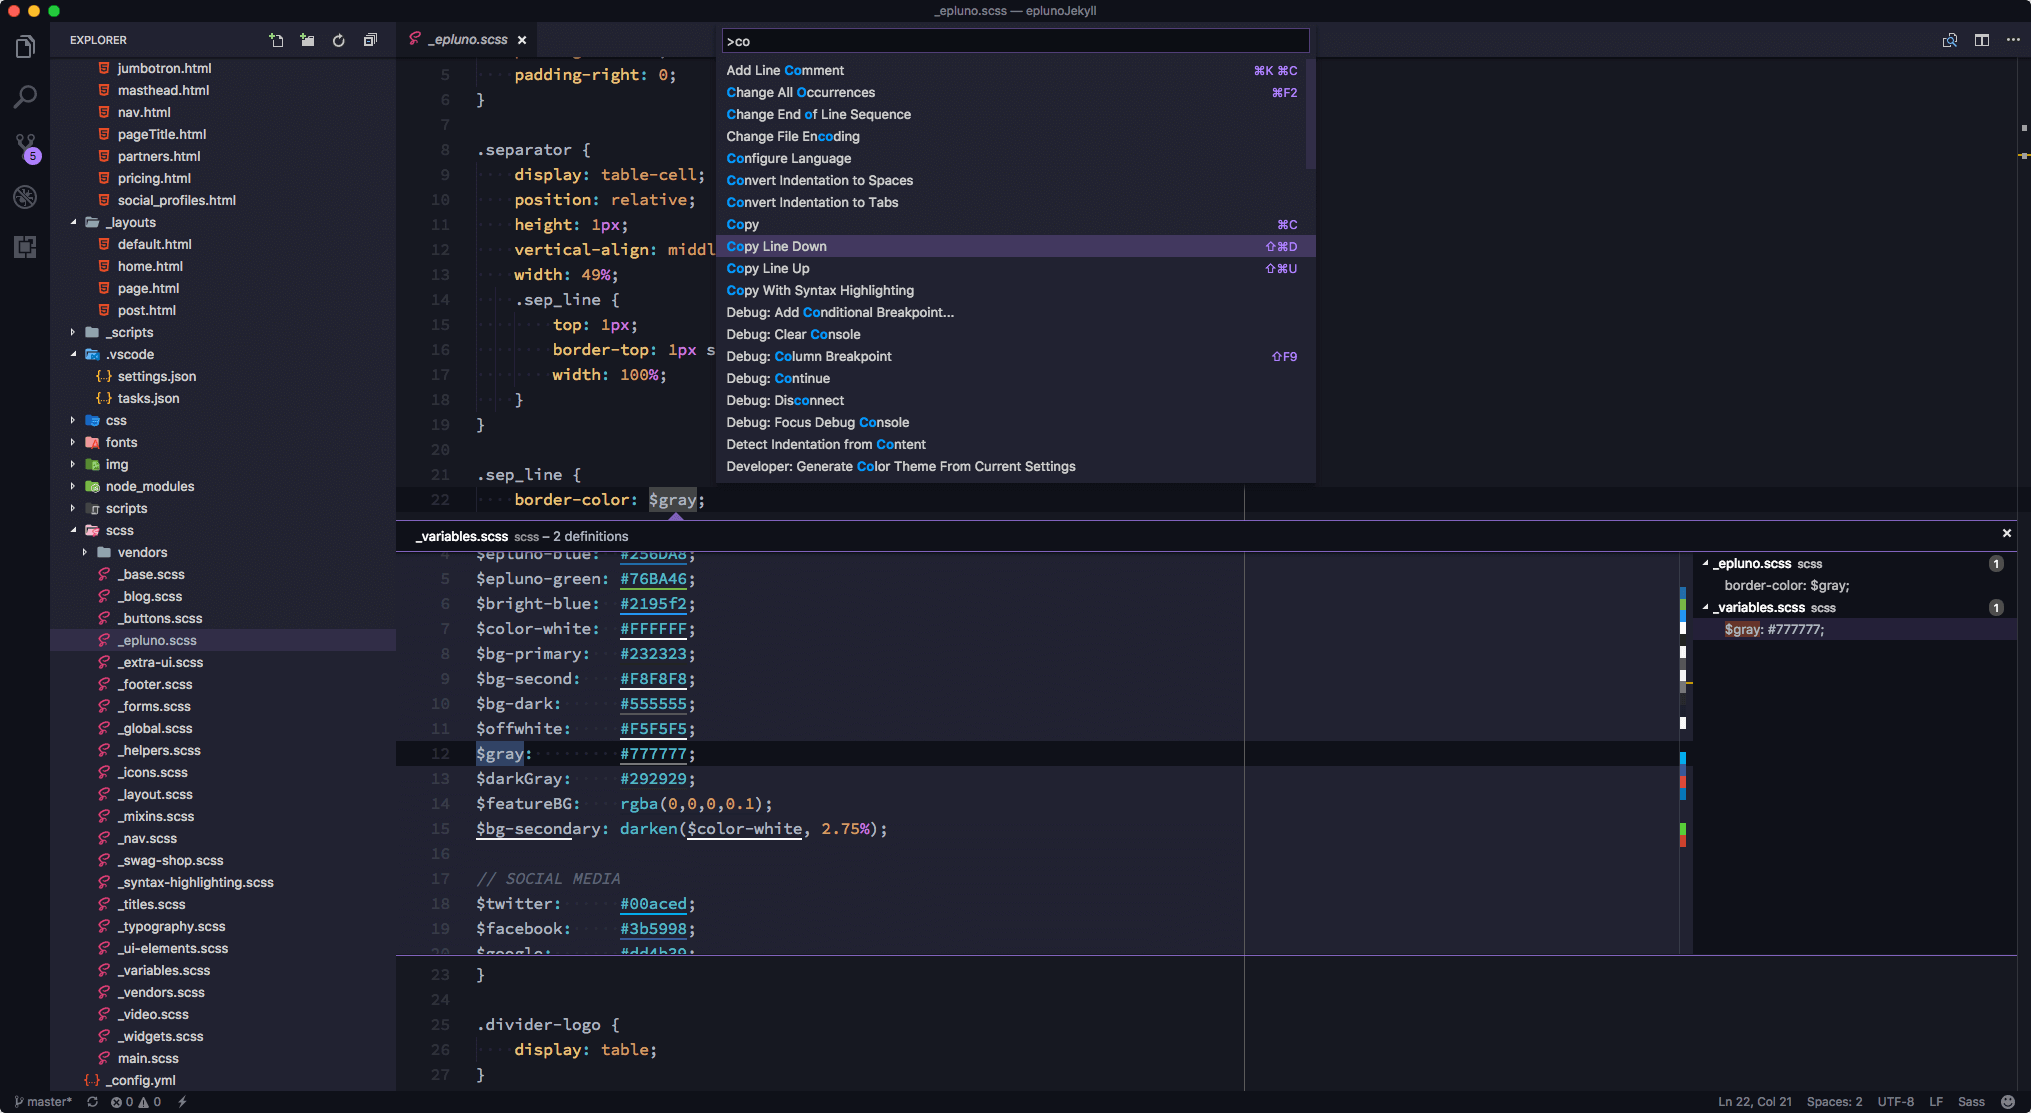Click Spaces: 2 indentation setting
The image size is (2031, 1113).
click(x=1834, y=1102)
